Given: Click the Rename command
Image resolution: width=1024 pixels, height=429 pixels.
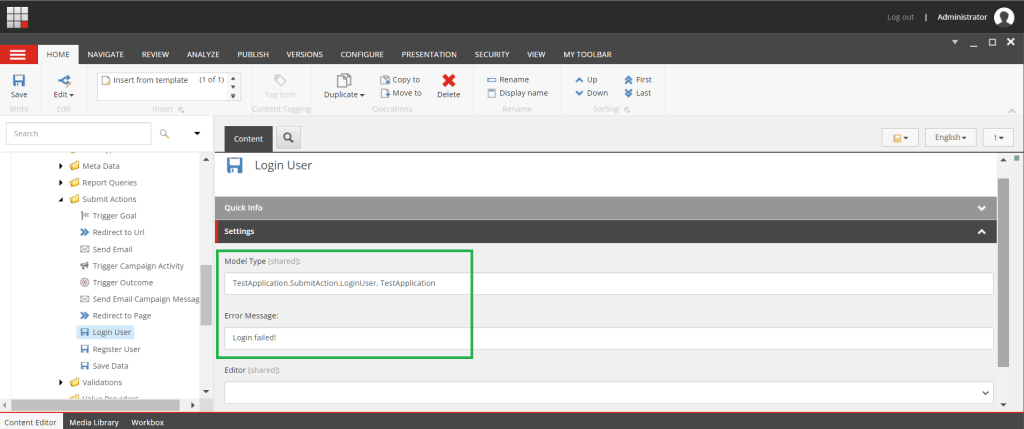Looking at the screenshot, I should [x=511, y=79].
